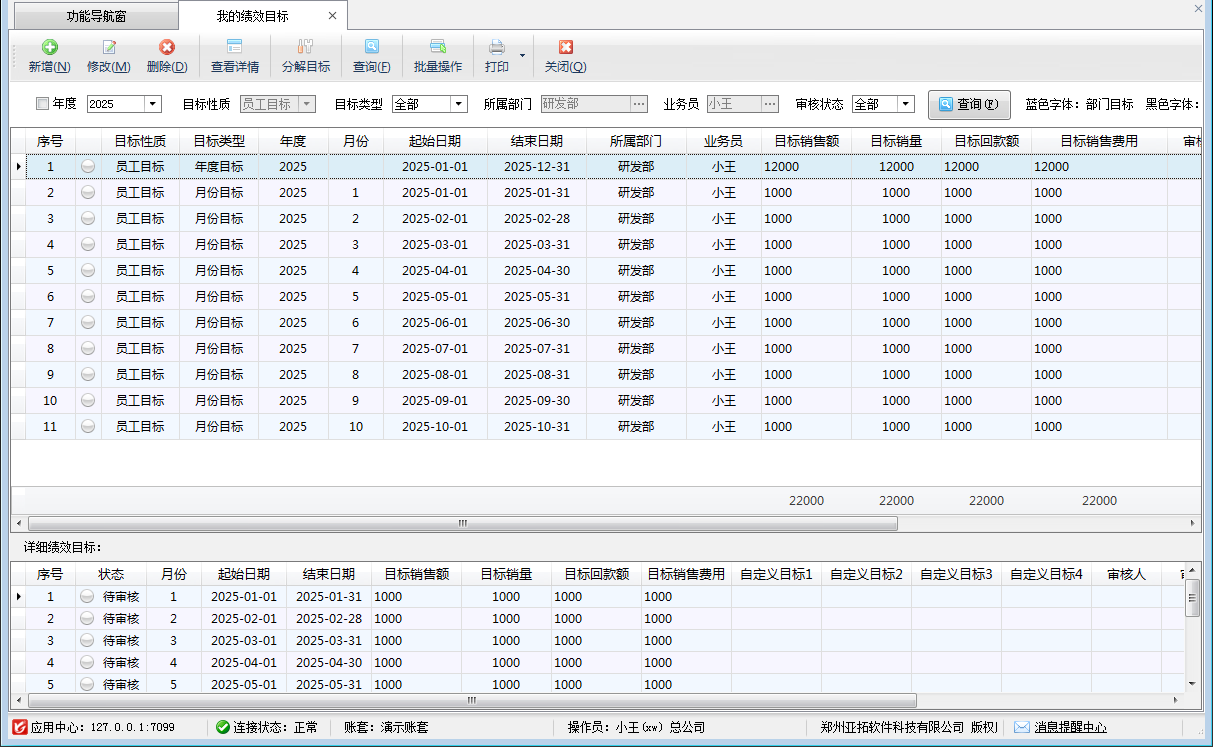The image size is (1213, 747).
Task: Click the 新增 (Add) toolbar icon
Action: pos(49,48)
